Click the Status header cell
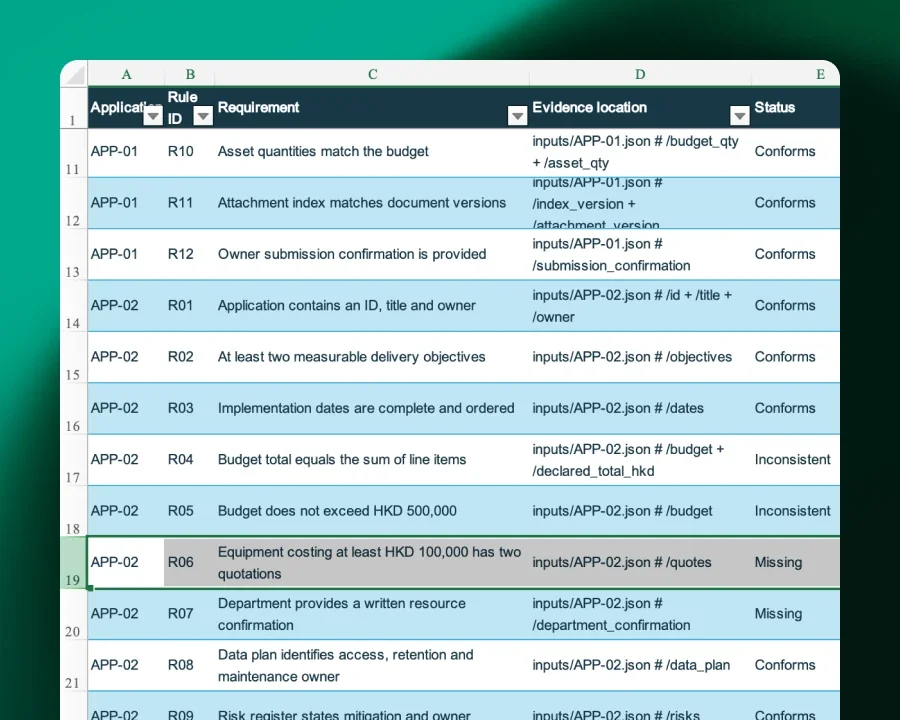900x720 pixels. pyautogui.click(x=796, y=107)
